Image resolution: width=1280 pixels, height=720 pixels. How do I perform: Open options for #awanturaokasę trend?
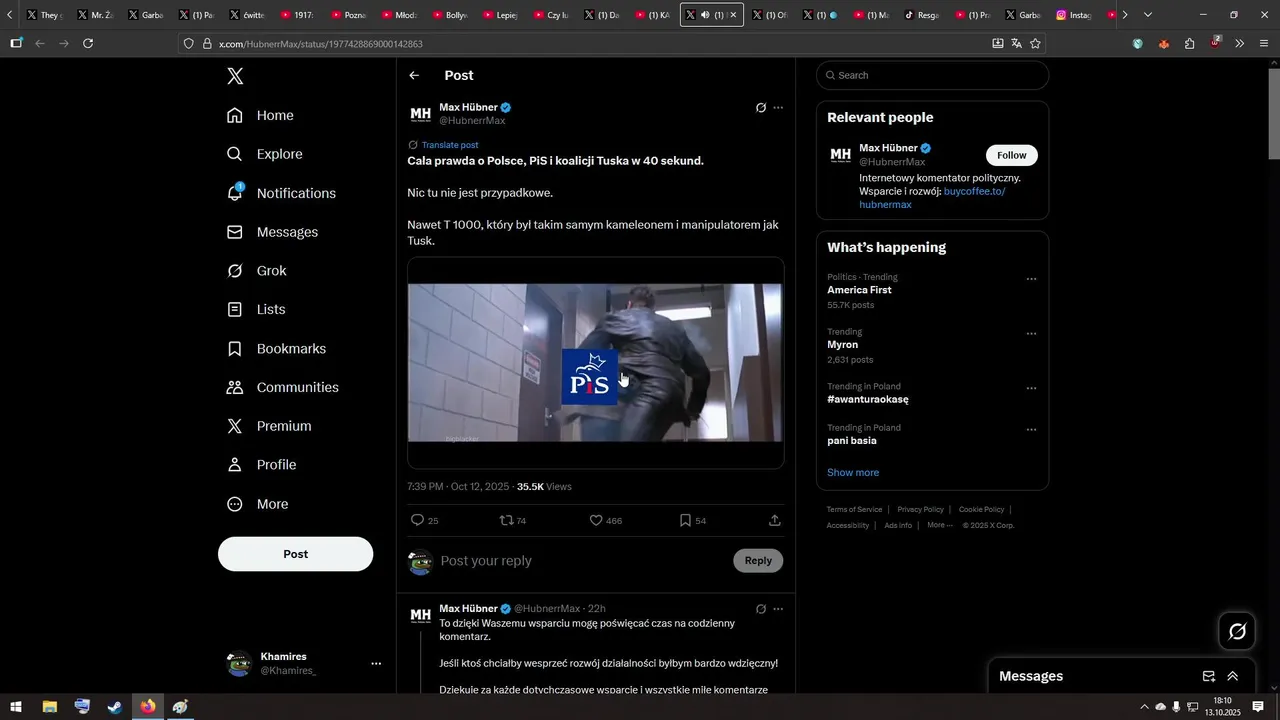[1031, 388]
